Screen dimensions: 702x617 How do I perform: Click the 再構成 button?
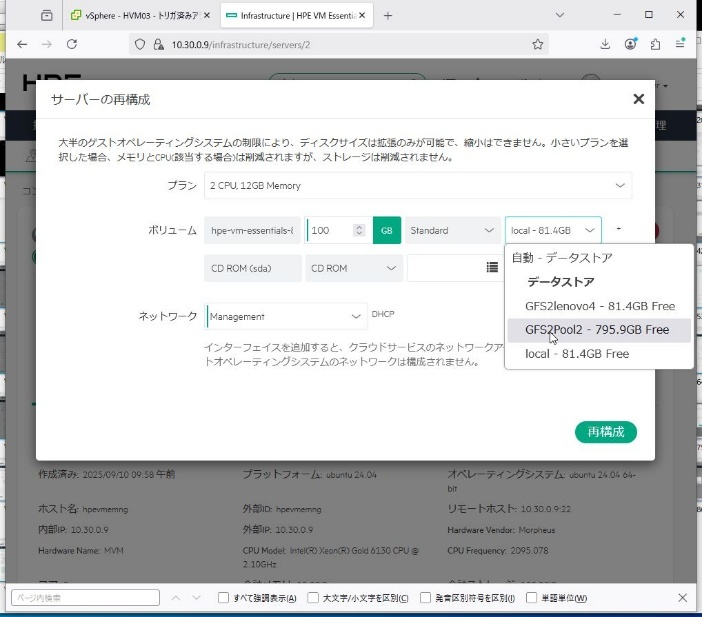606,432
